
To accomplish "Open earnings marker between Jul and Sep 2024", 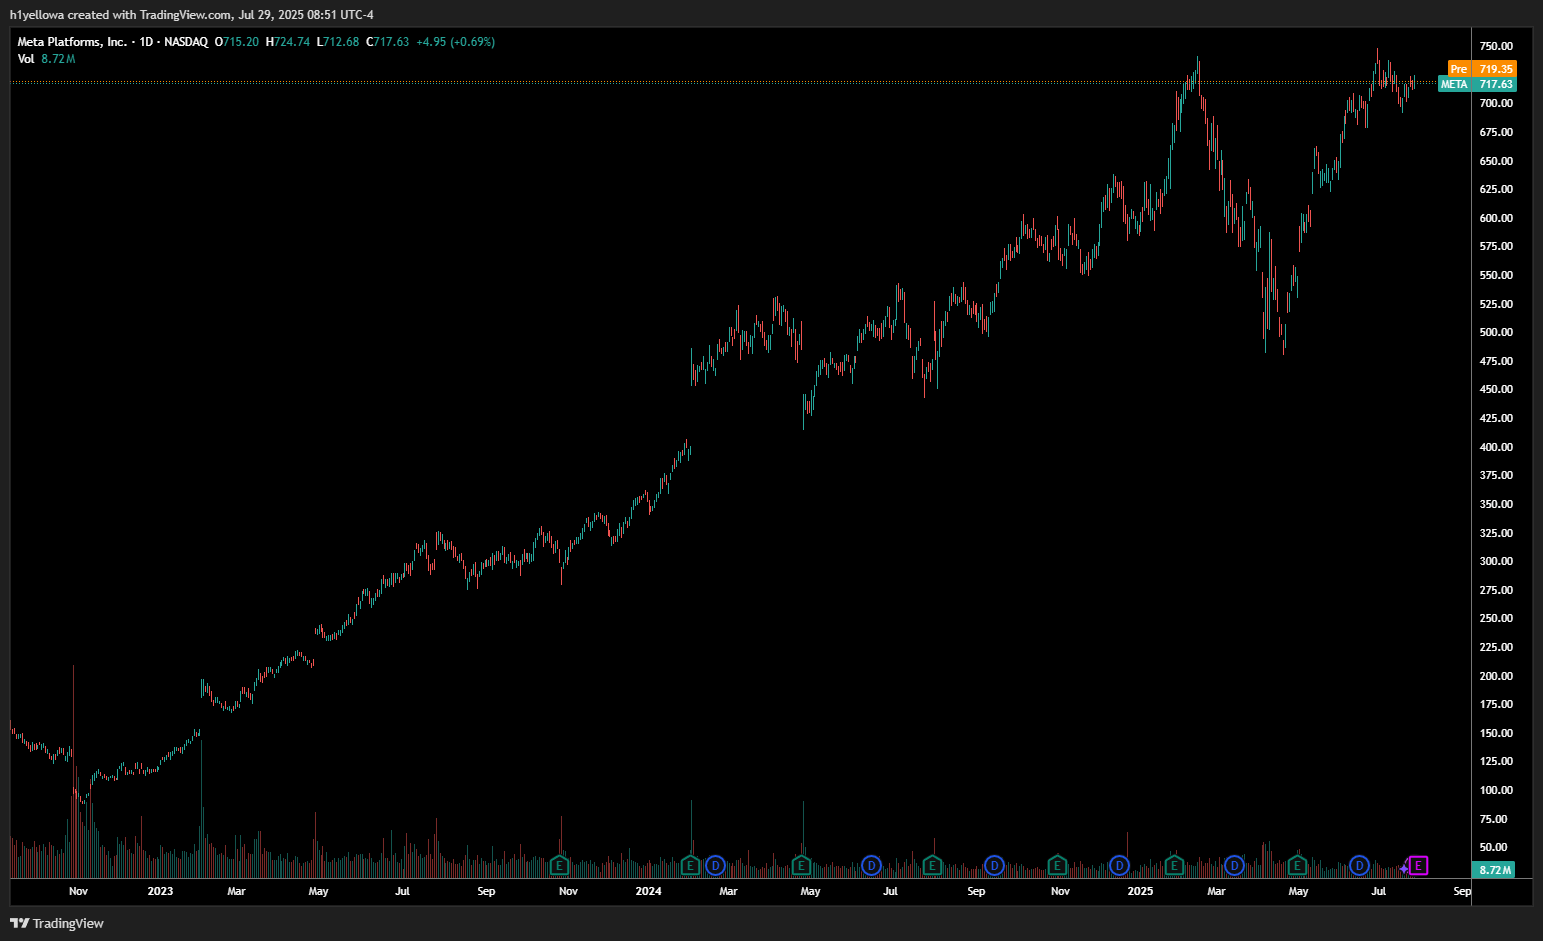I will click(932, 865).
